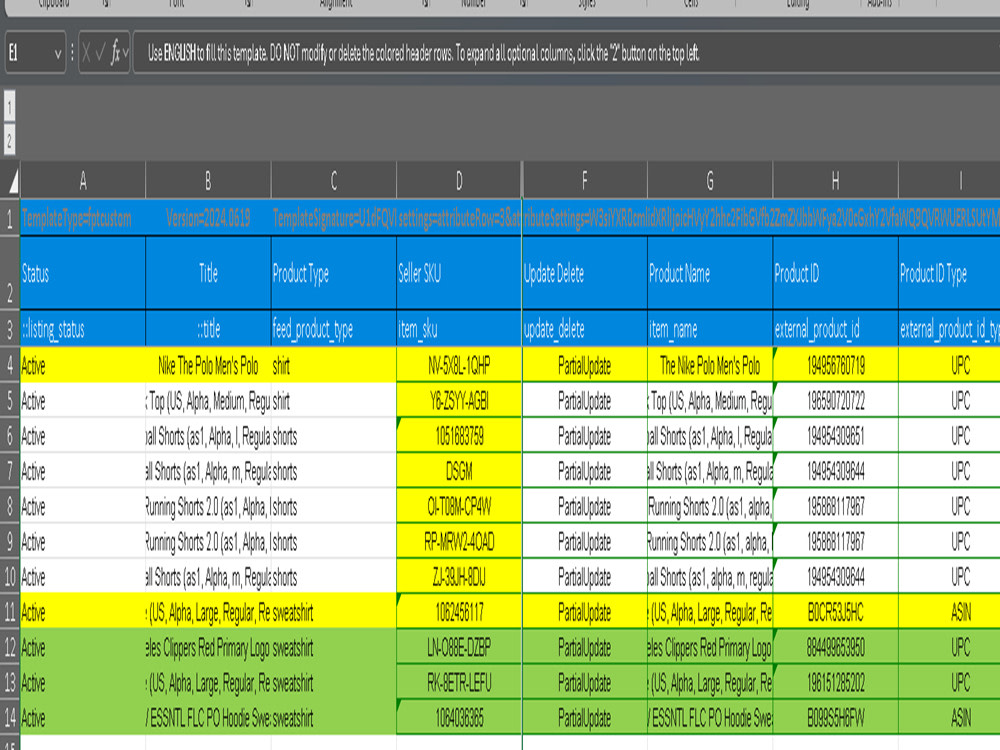The height and width of the screenshot is (750, 1000).
Task: Click the Status header cell
Action: click(x=83, y=273)
